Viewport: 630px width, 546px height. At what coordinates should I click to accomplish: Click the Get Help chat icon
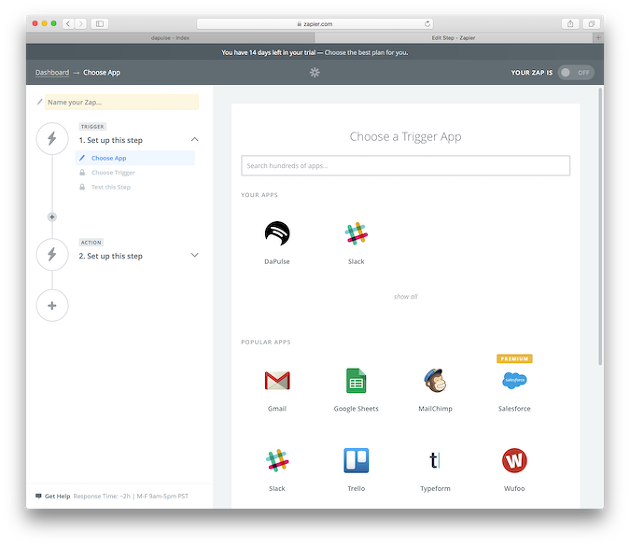[x=39, y=496]
